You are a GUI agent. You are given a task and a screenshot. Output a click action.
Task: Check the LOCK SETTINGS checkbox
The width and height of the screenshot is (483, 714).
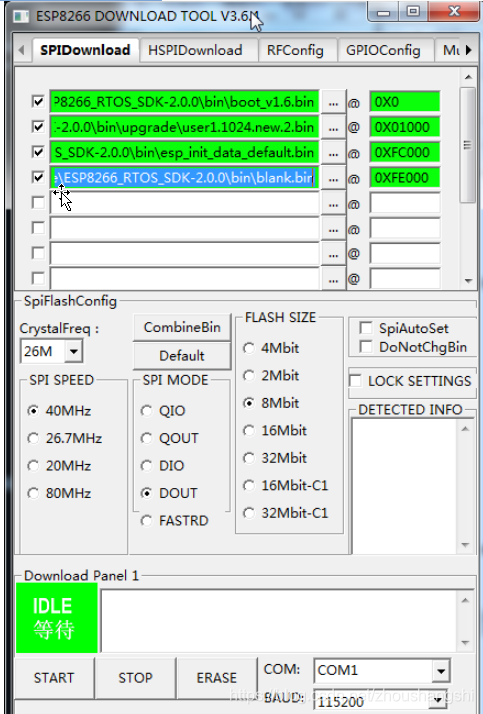click(x=355, y=381)
